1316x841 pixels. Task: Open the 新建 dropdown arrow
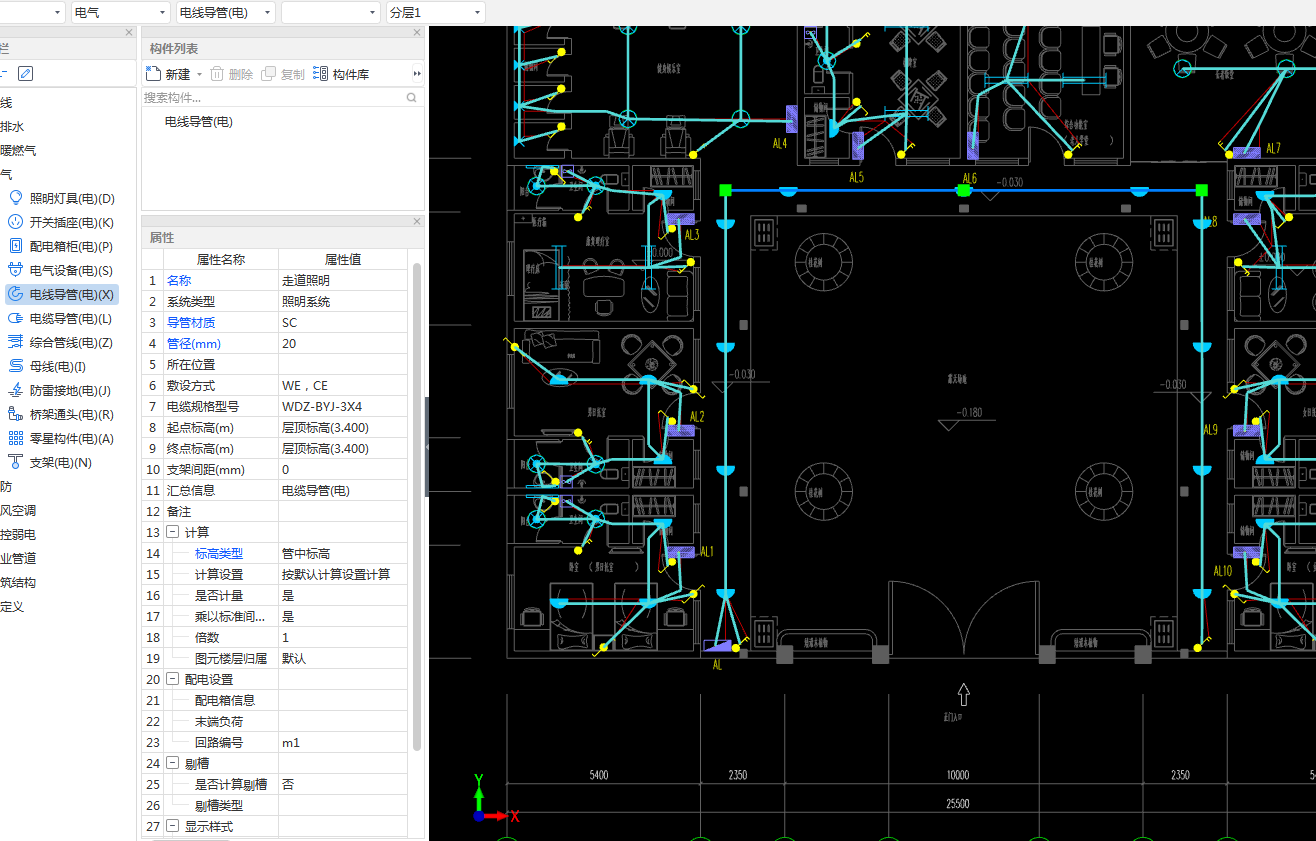(x=199, y=75)
